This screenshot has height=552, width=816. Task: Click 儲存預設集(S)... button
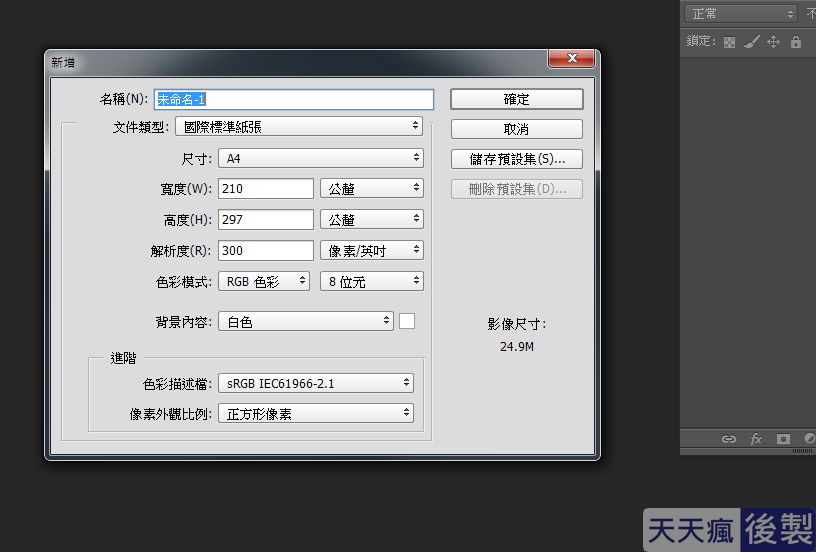pyautogui.click(x=516, y=159)
